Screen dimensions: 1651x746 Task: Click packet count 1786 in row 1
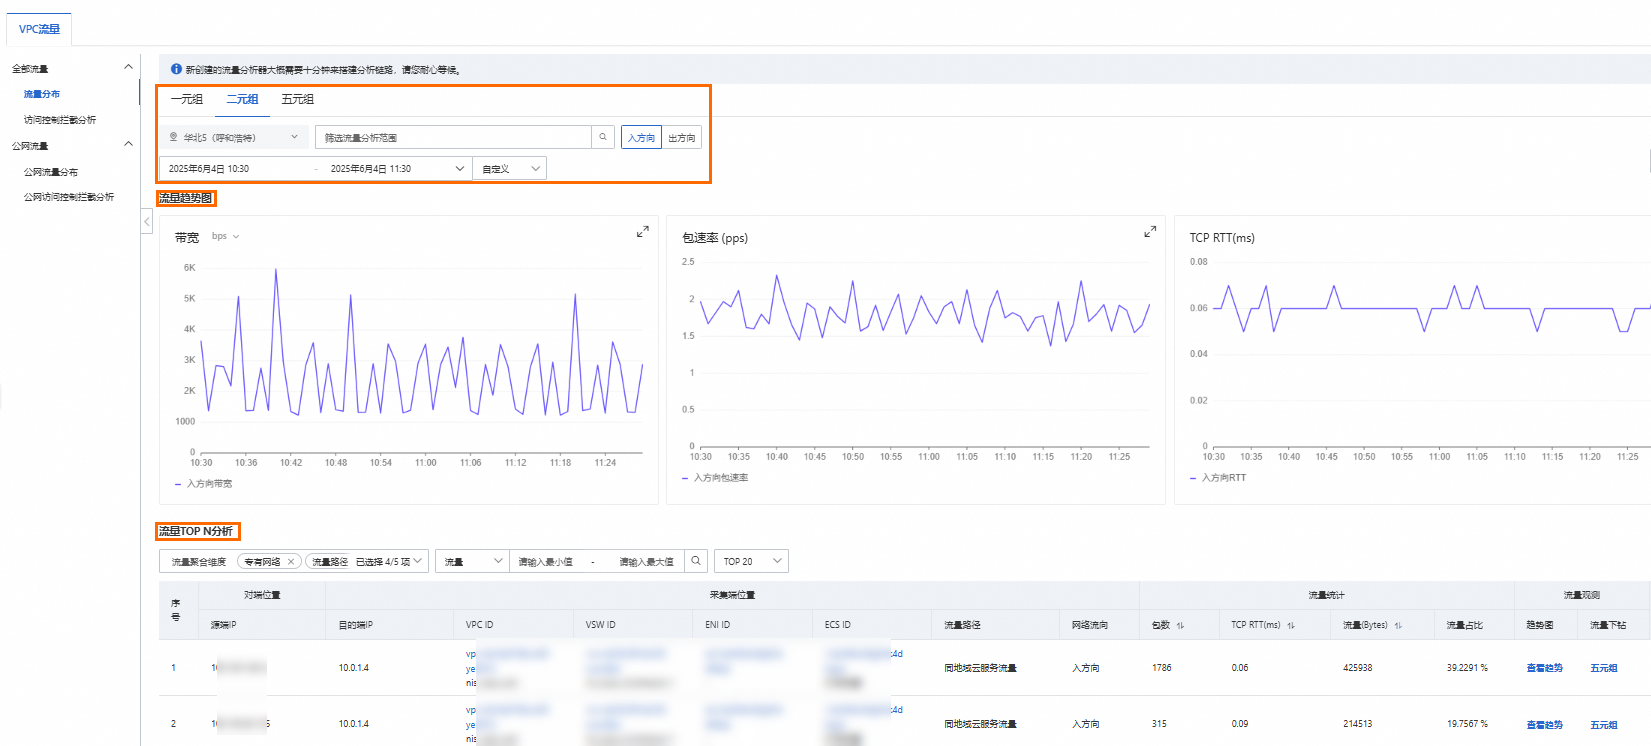click(1162, 668)
